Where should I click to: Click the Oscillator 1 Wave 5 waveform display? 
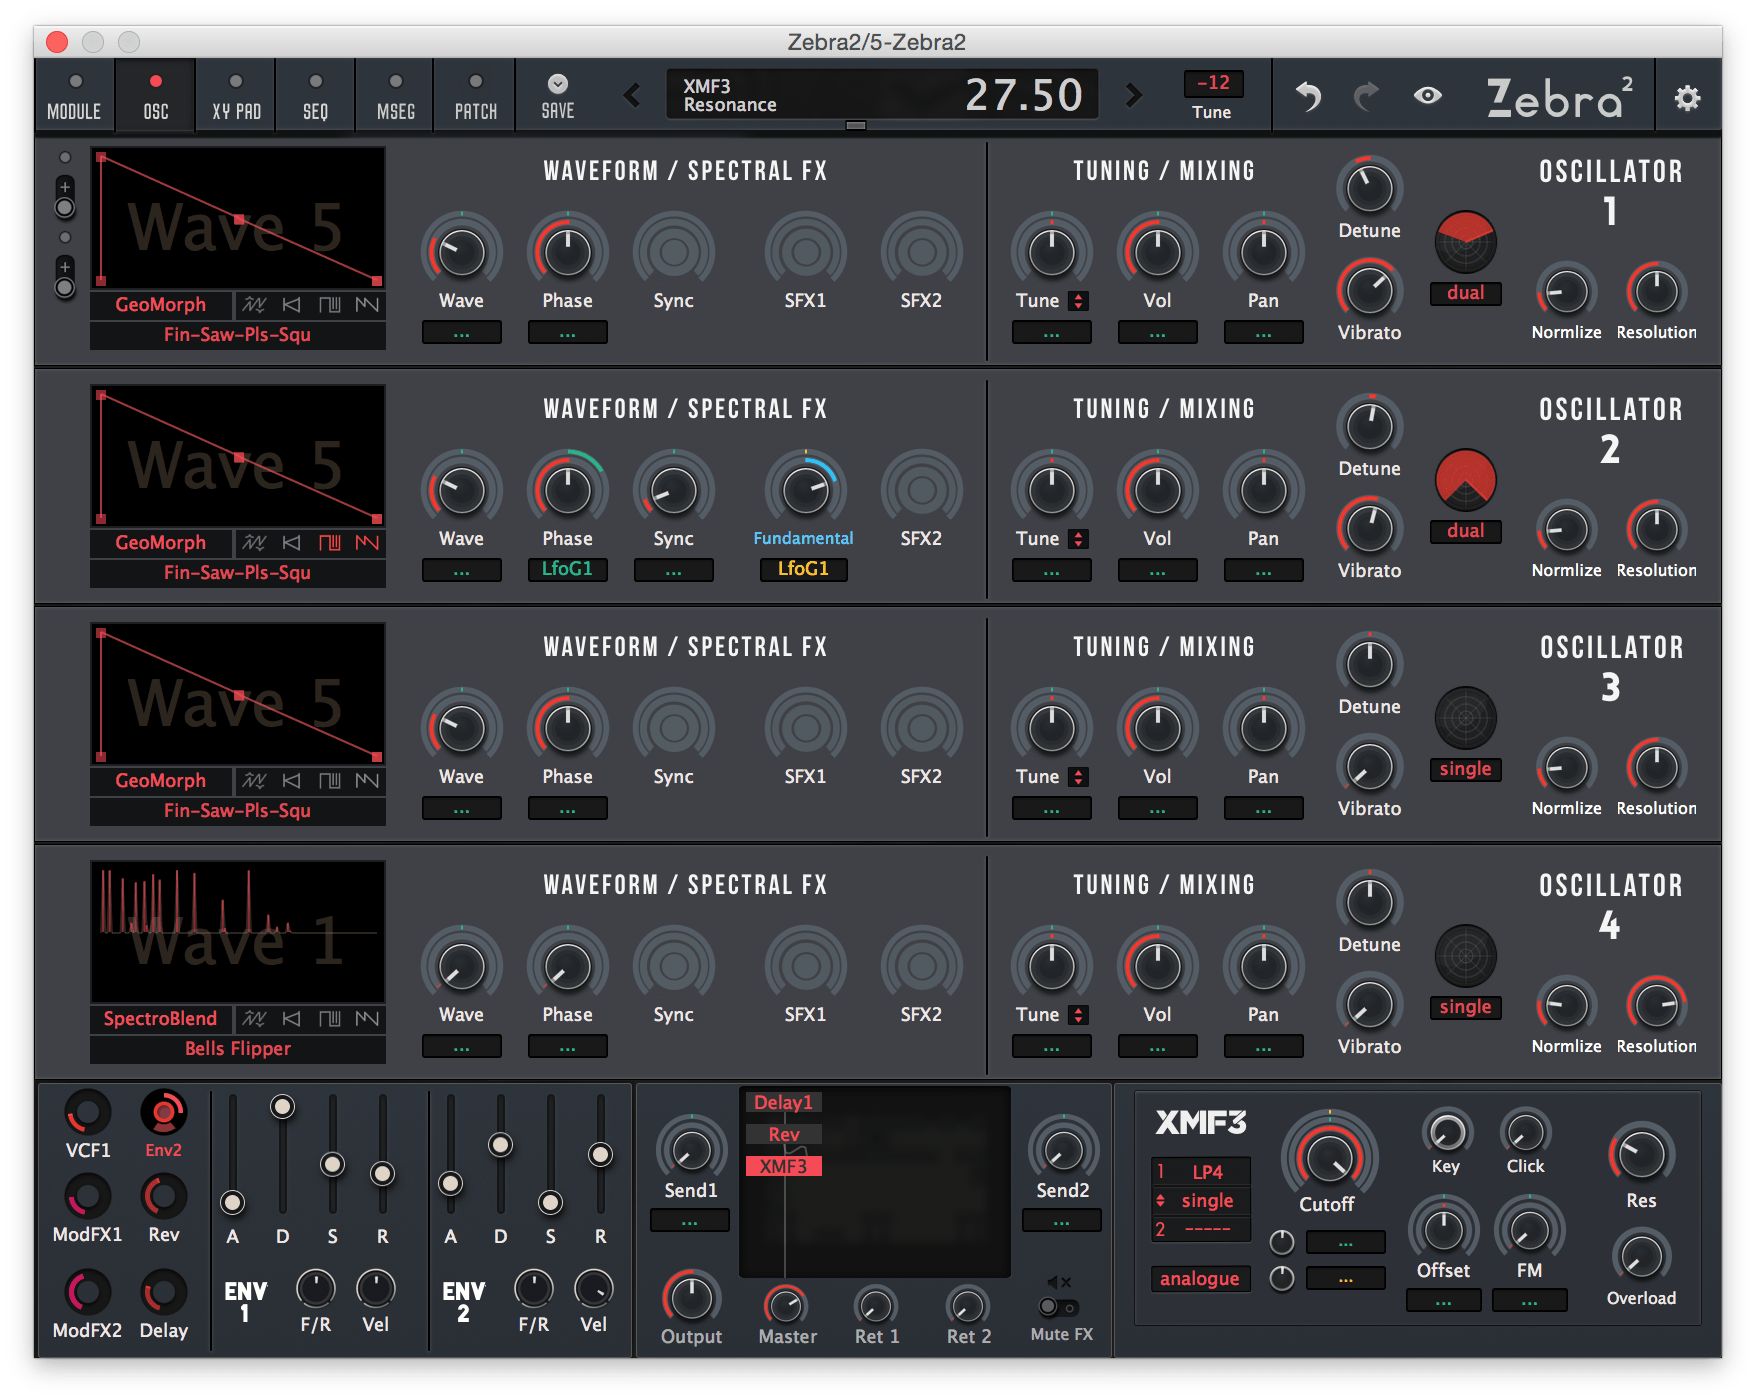tap(238, 218)
